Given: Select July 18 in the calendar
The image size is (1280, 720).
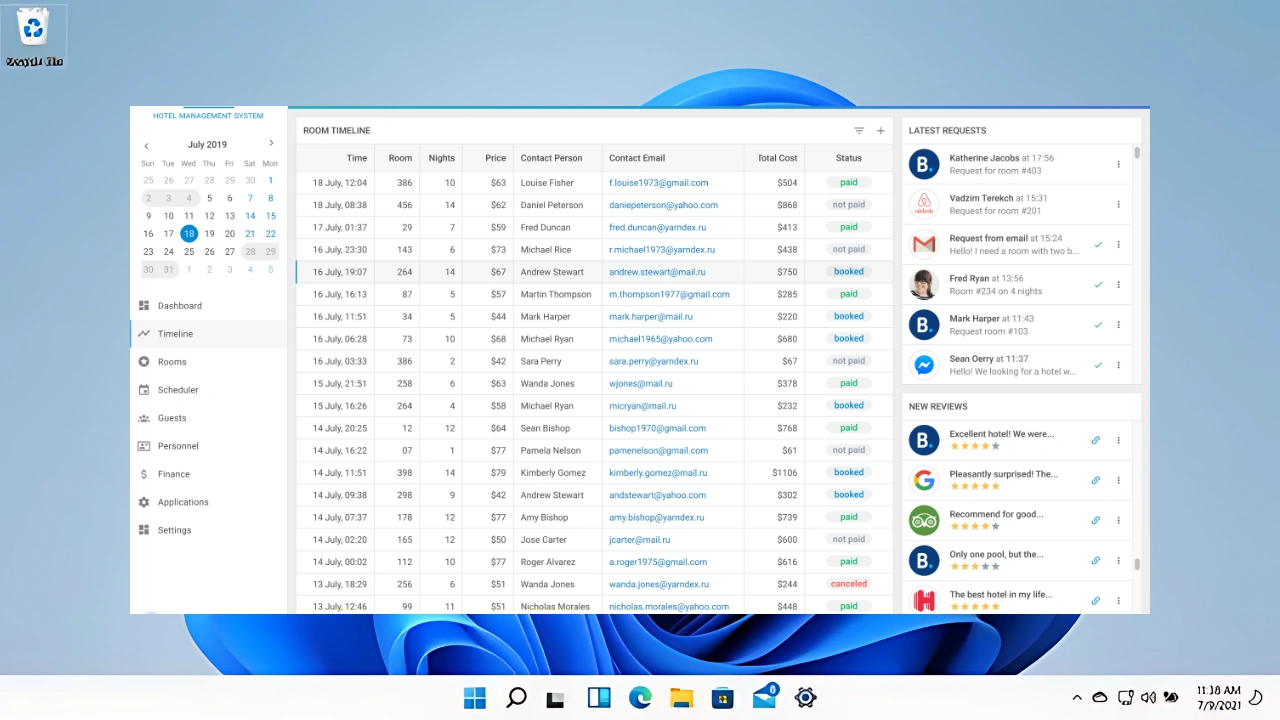Looking at the screenshot, I should [x=189, y=233].
